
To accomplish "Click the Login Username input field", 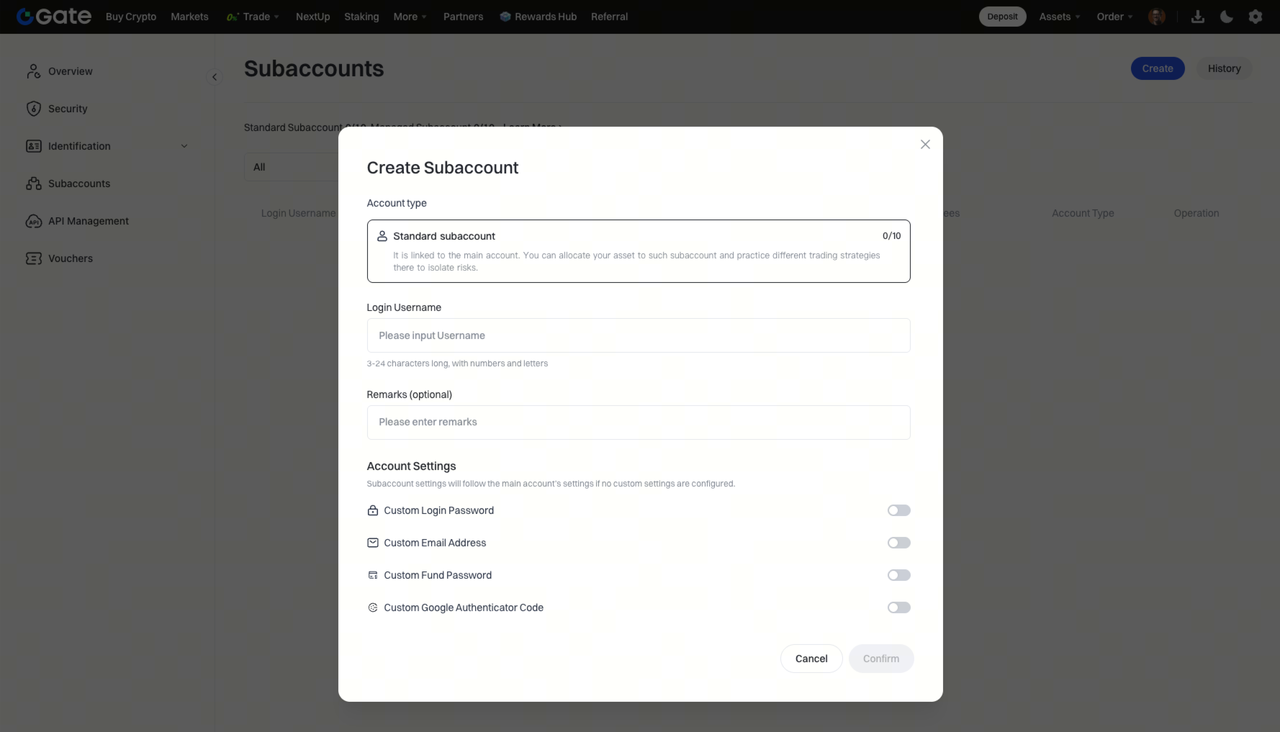I will click(638, 335).
